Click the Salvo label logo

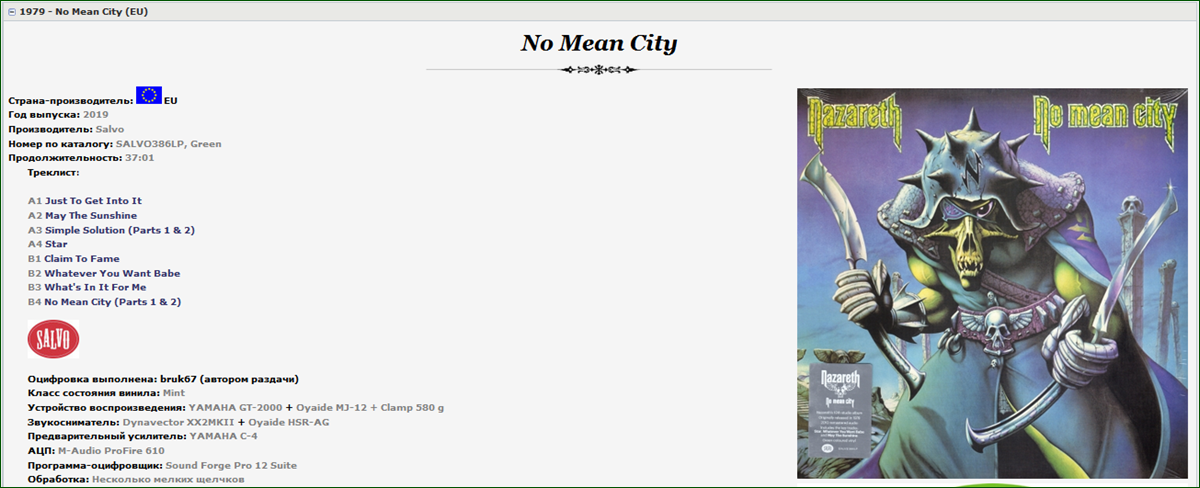[x=53, y=341]
